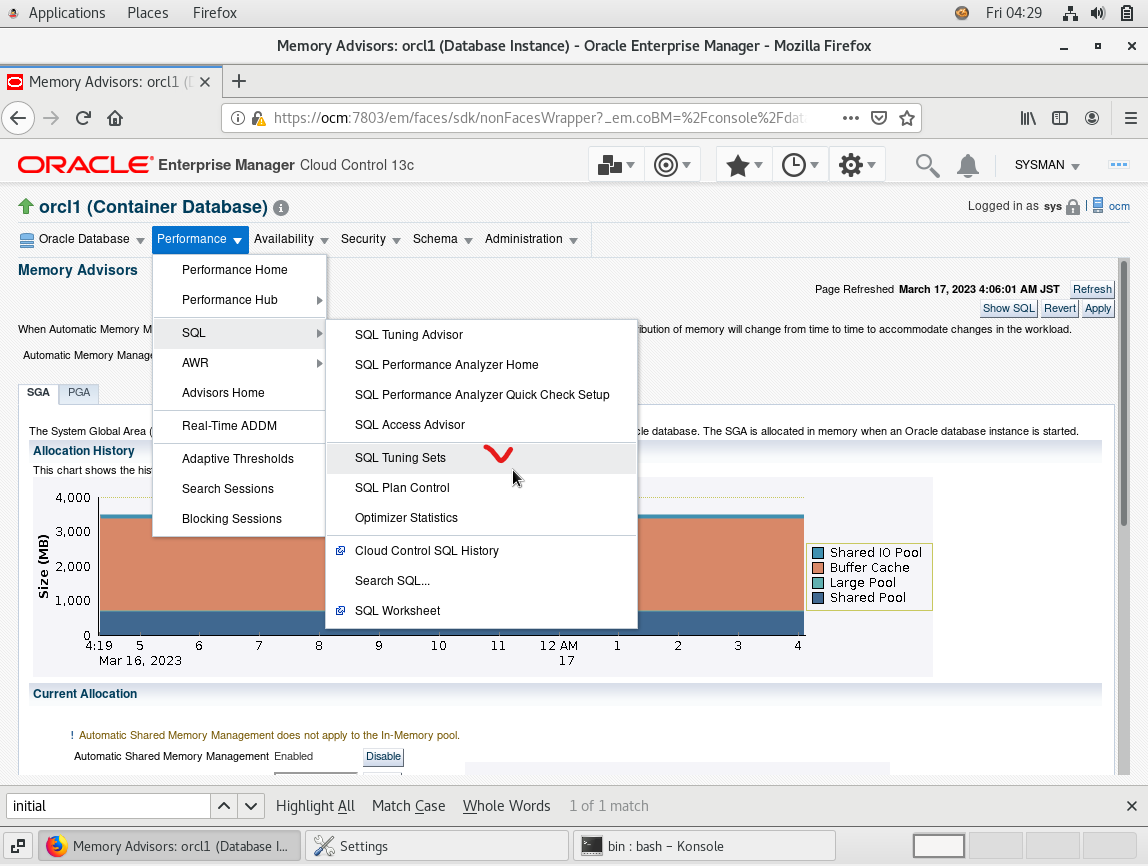Open Advisors Home
The width and height of the screenshot is (1148, 866).
239,393
